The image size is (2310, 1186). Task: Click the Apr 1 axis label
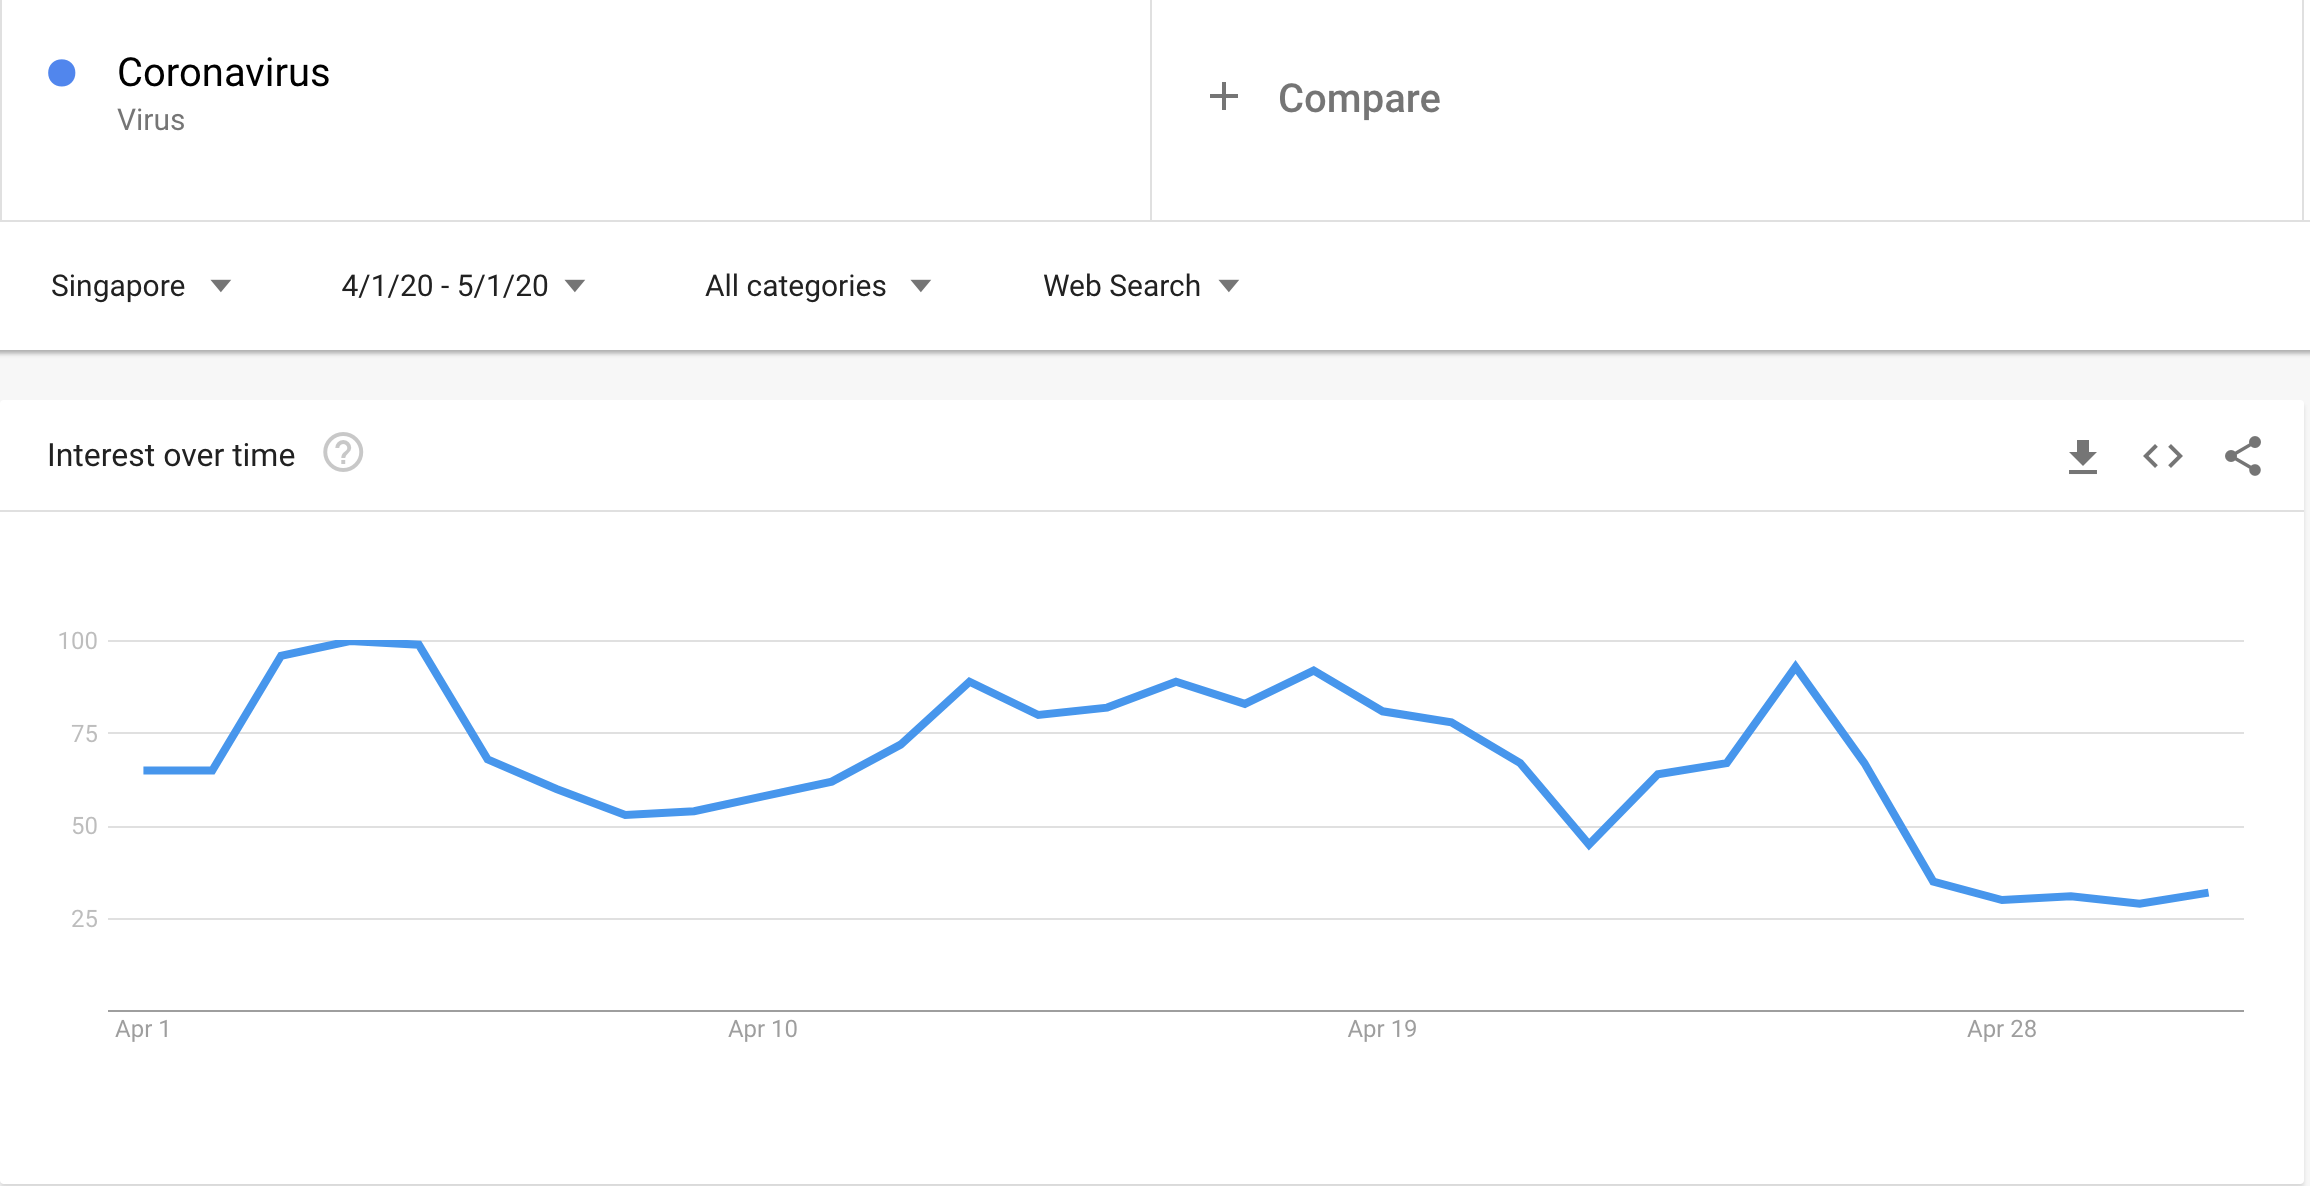(x=142, y=1029)
